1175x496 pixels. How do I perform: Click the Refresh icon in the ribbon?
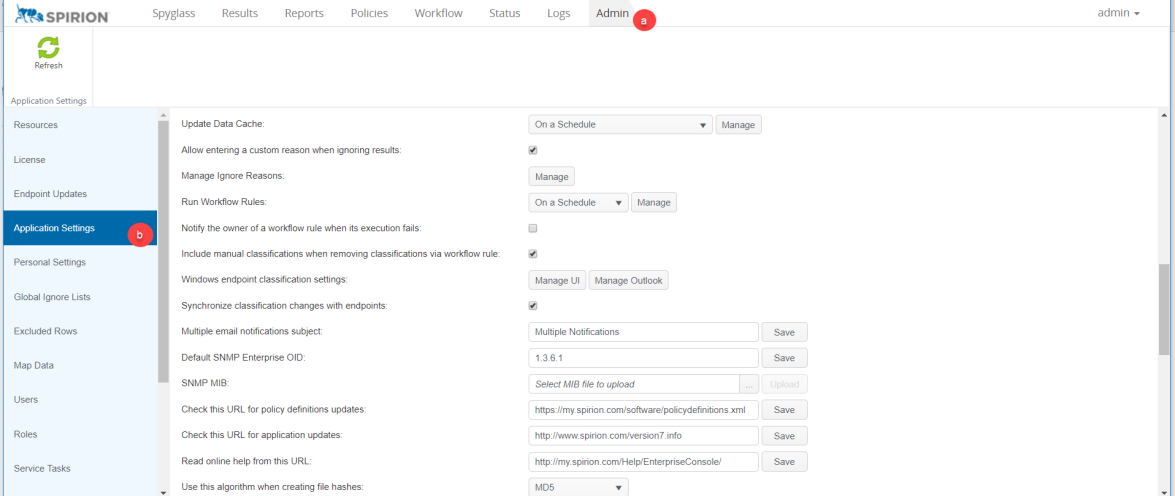click(x=48, y=49)
